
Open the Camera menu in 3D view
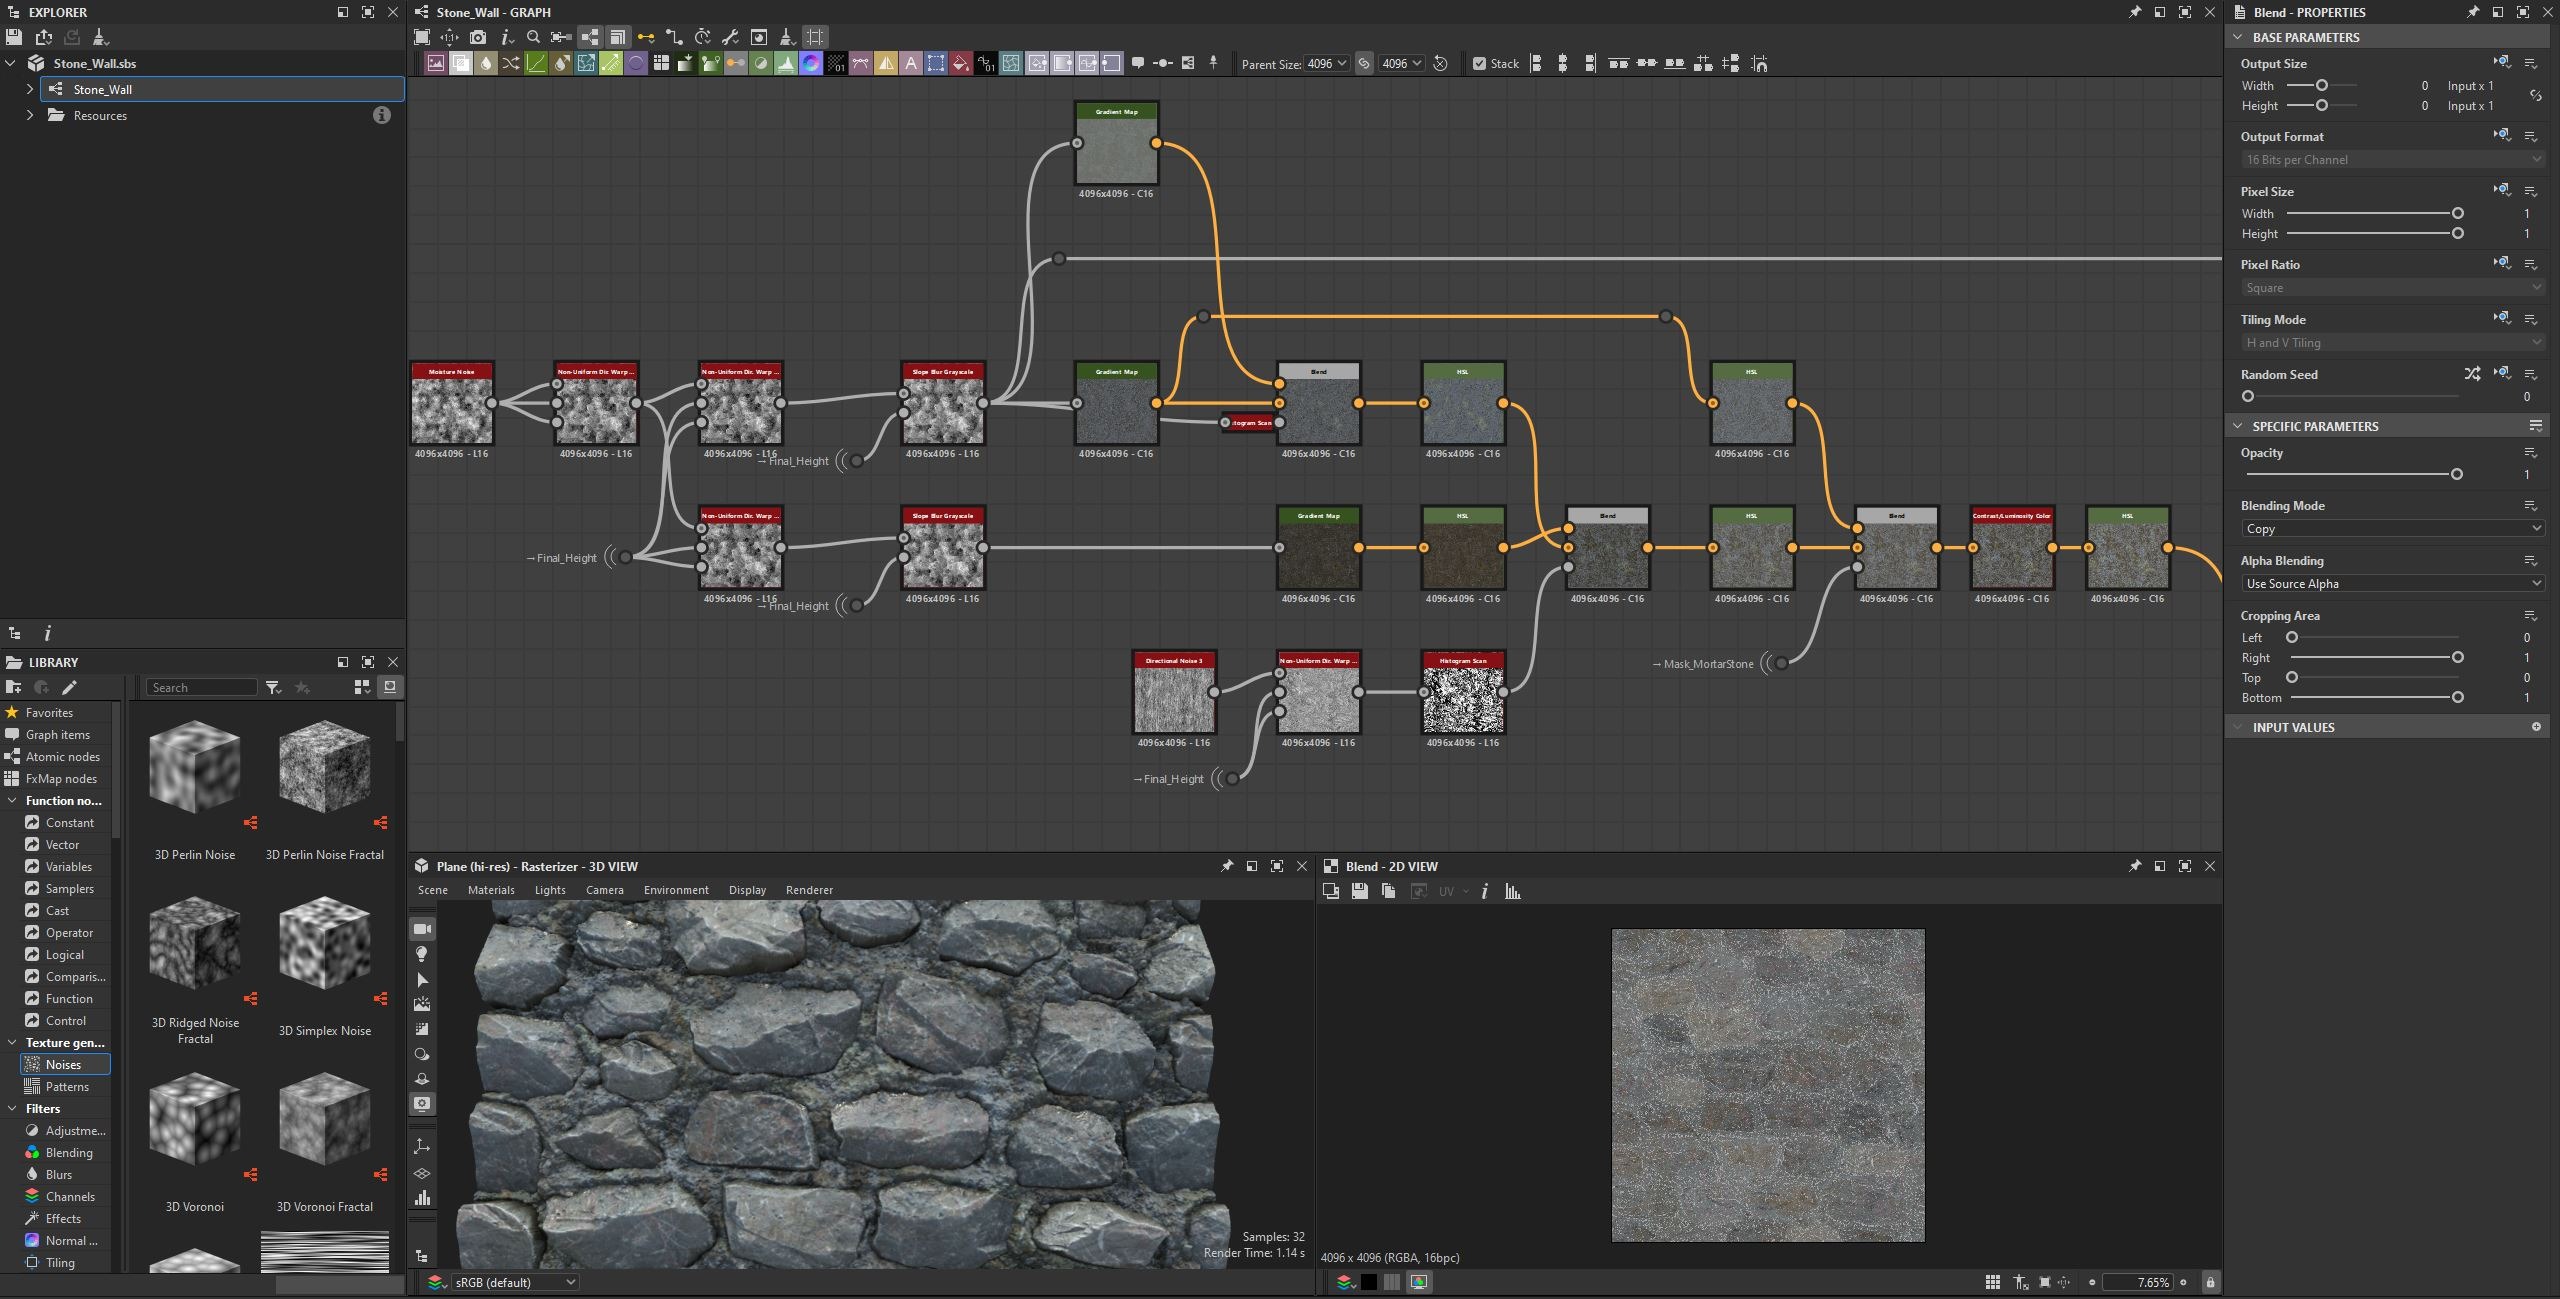(604, 890)
